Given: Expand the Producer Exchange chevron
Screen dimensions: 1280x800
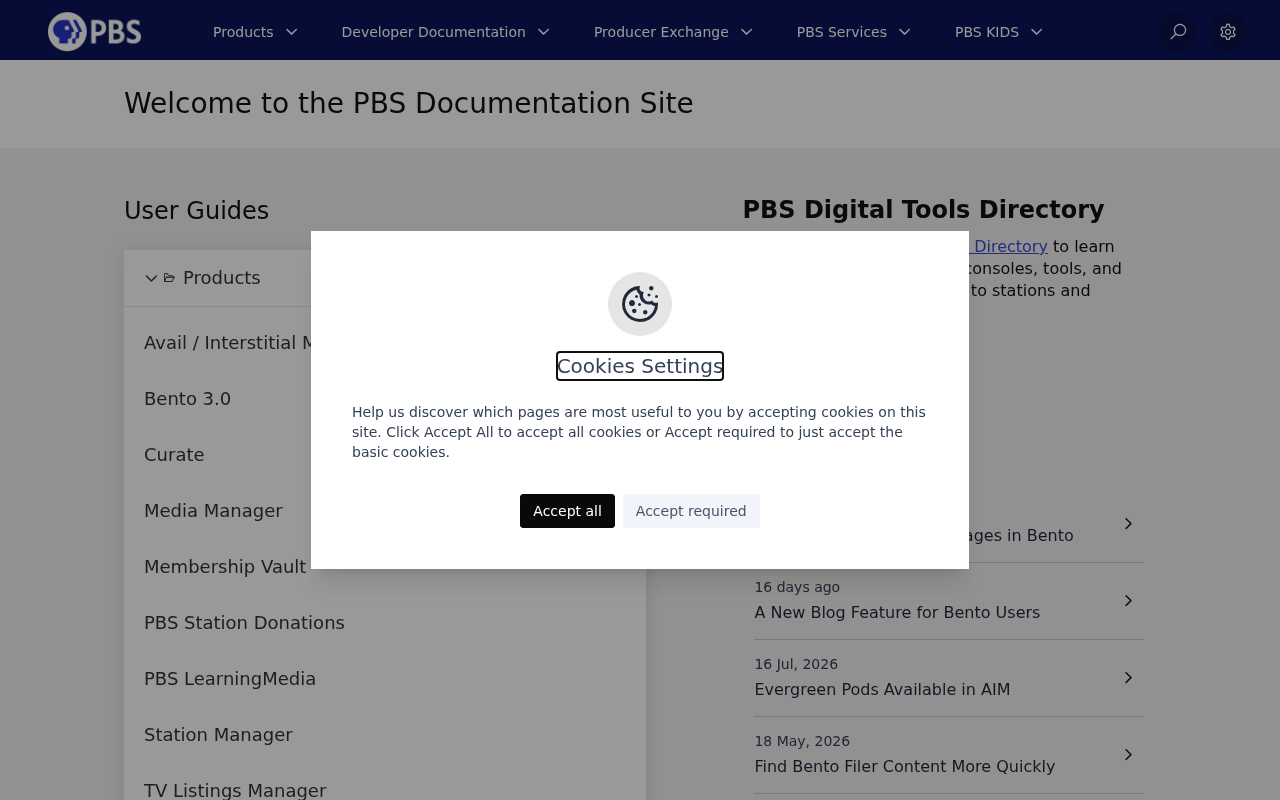Looking at the screenshot, I should (x=746, y=32).
